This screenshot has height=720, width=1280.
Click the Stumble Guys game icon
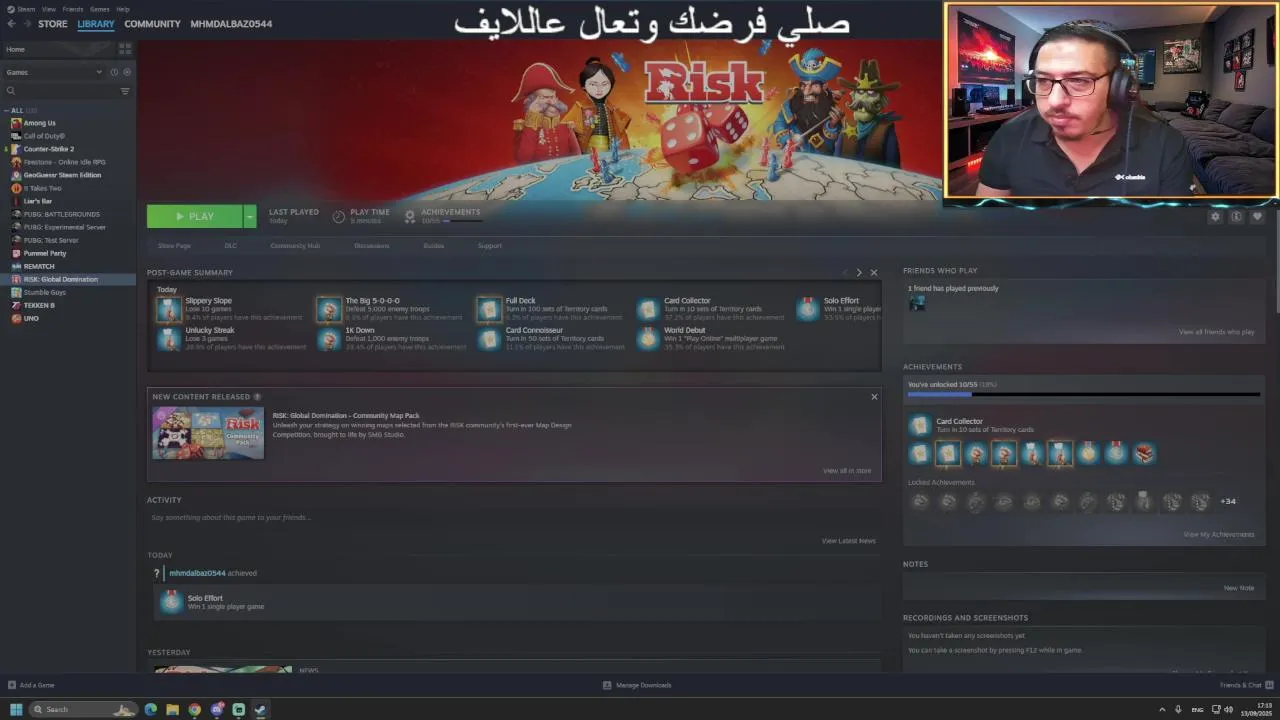point(16,292)
